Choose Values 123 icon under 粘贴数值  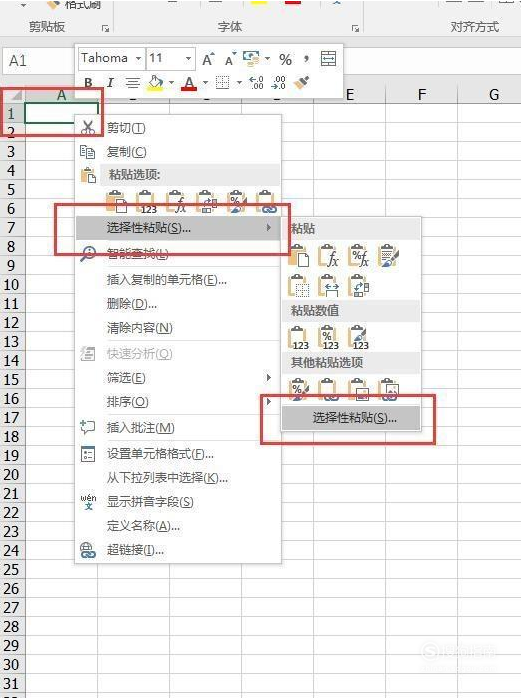click(299, 337)
